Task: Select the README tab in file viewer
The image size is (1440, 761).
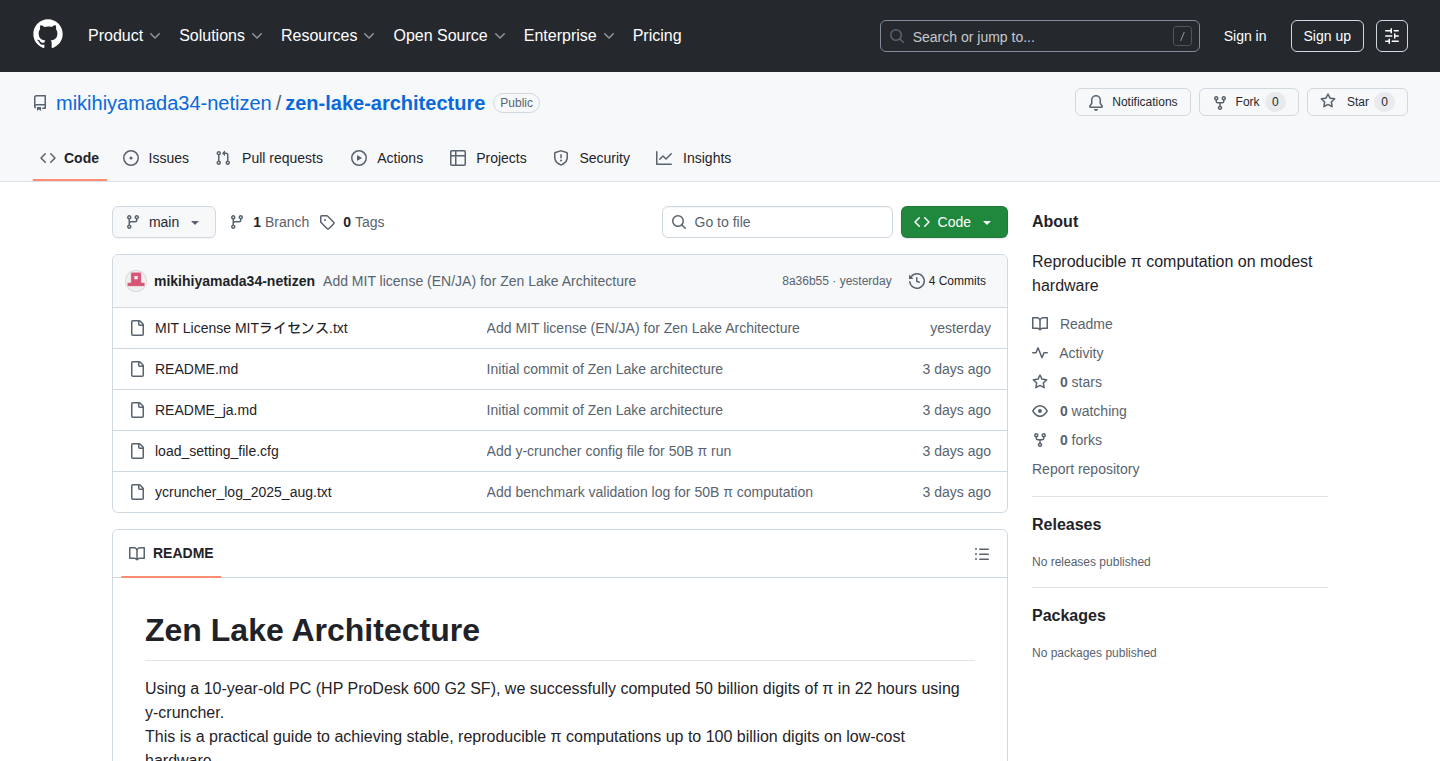Action: 171,553
